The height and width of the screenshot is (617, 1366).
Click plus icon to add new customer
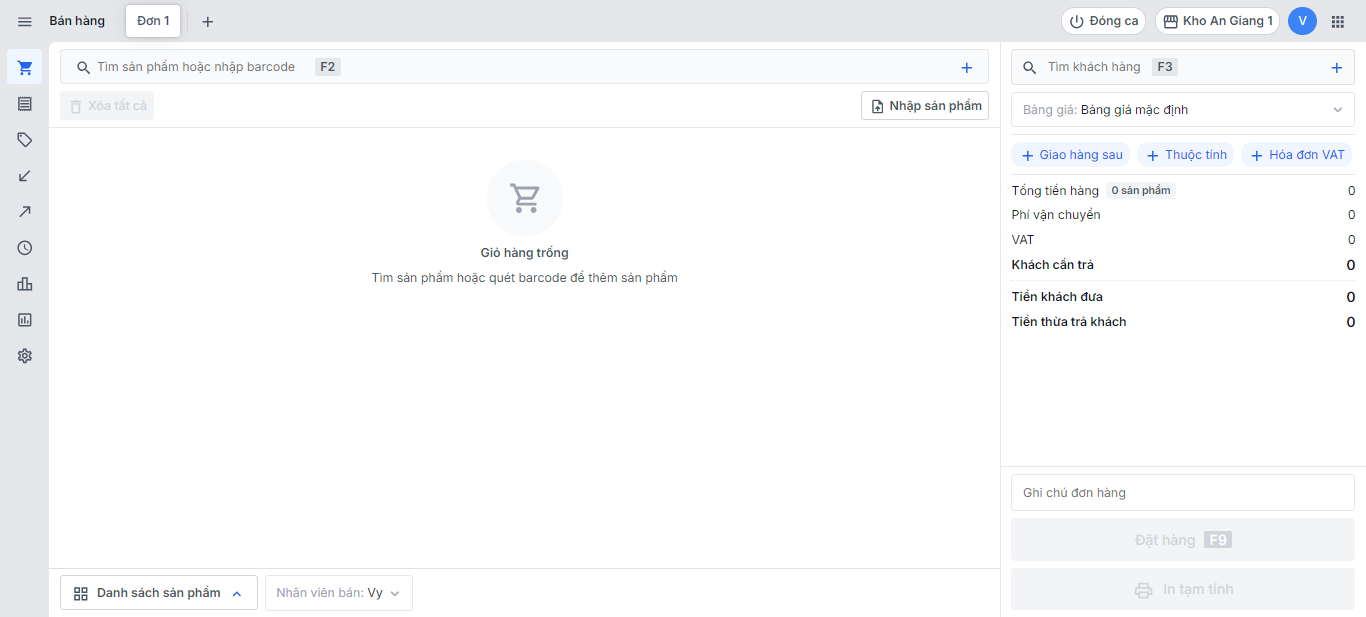pyautogui.click(x=1336, y=68)
